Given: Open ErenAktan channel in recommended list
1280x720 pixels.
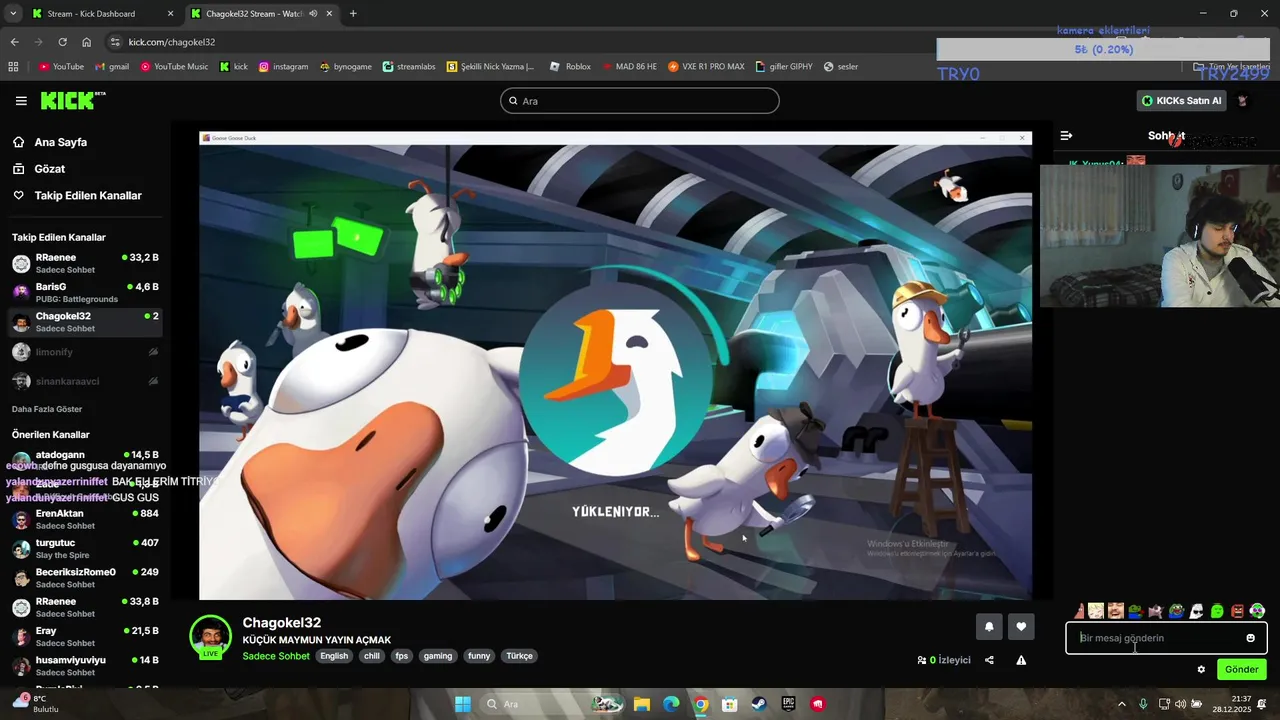Looking at the screenshot, I should click(x=85, y=519).
